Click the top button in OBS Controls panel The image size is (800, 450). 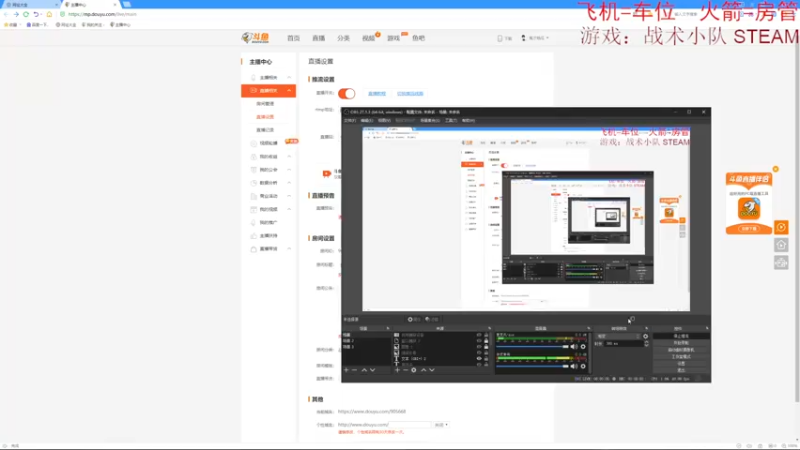(681, 336)
